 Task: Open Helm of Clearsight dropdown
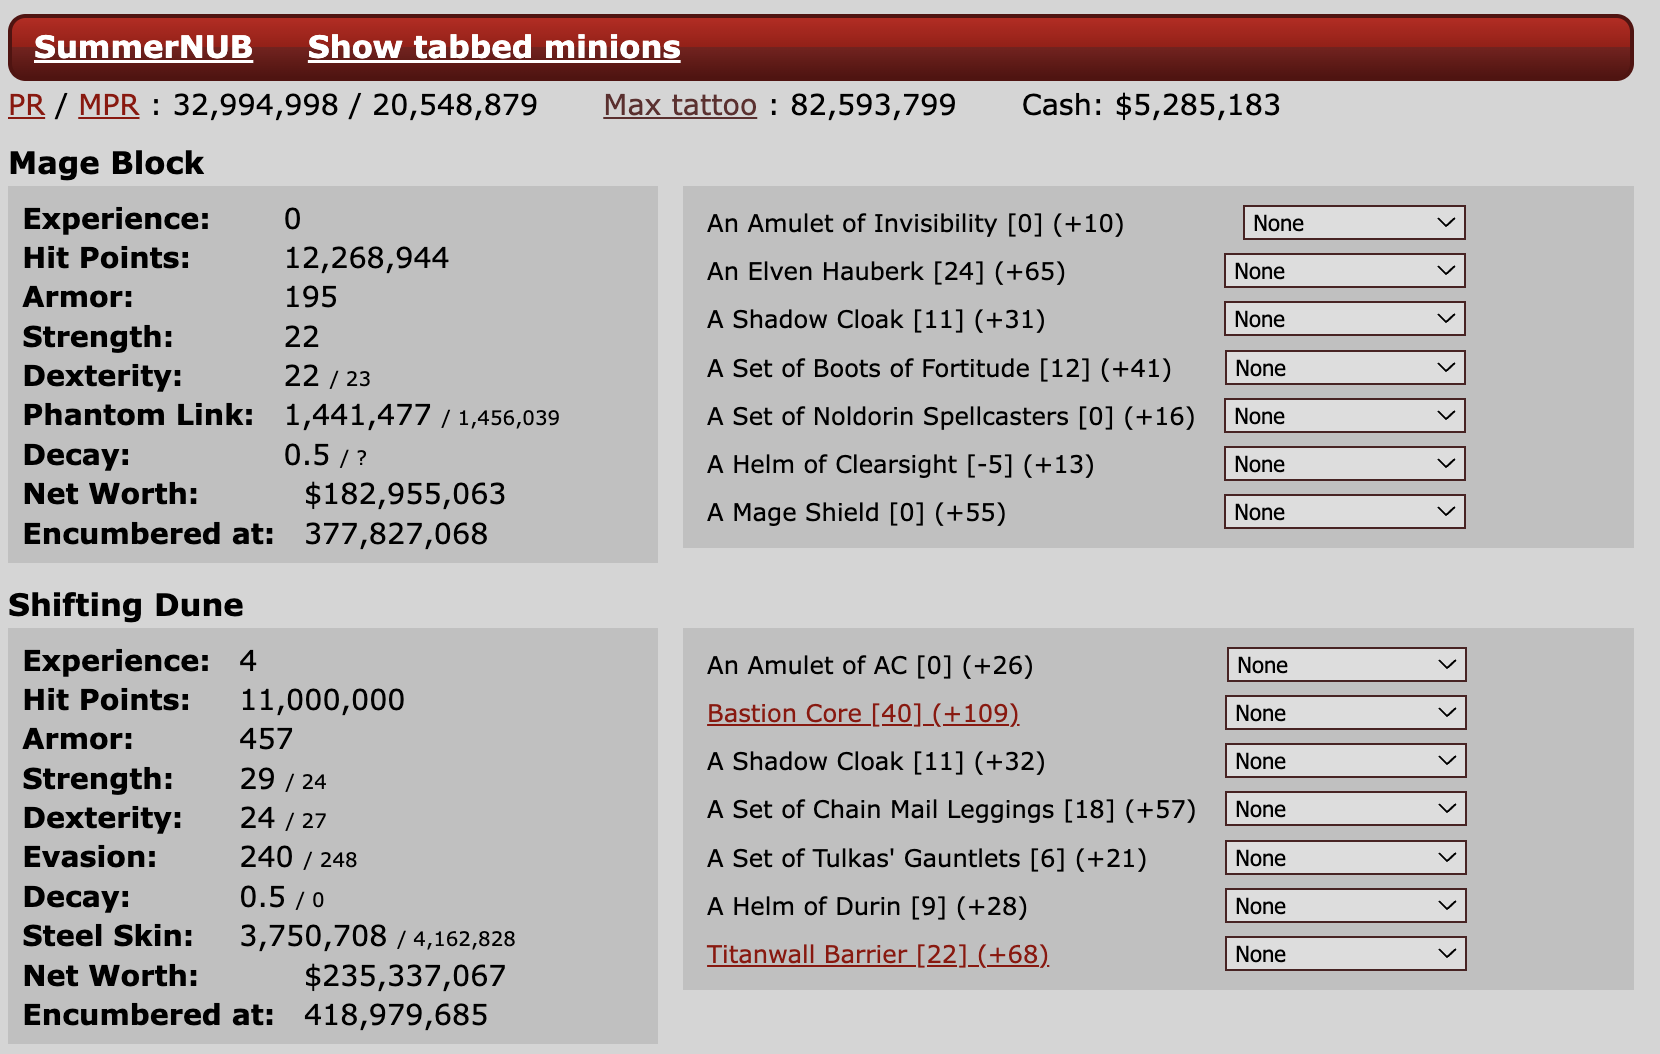tap(1344, 464)
